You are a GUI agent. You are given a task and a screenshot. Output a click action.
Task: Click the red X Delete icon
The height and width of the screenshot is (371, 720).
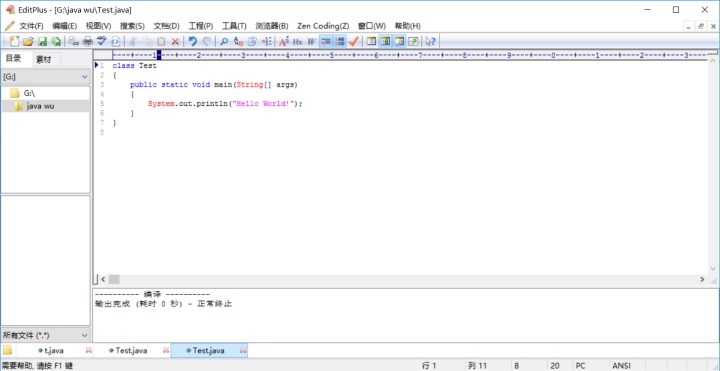pos(175,41)
